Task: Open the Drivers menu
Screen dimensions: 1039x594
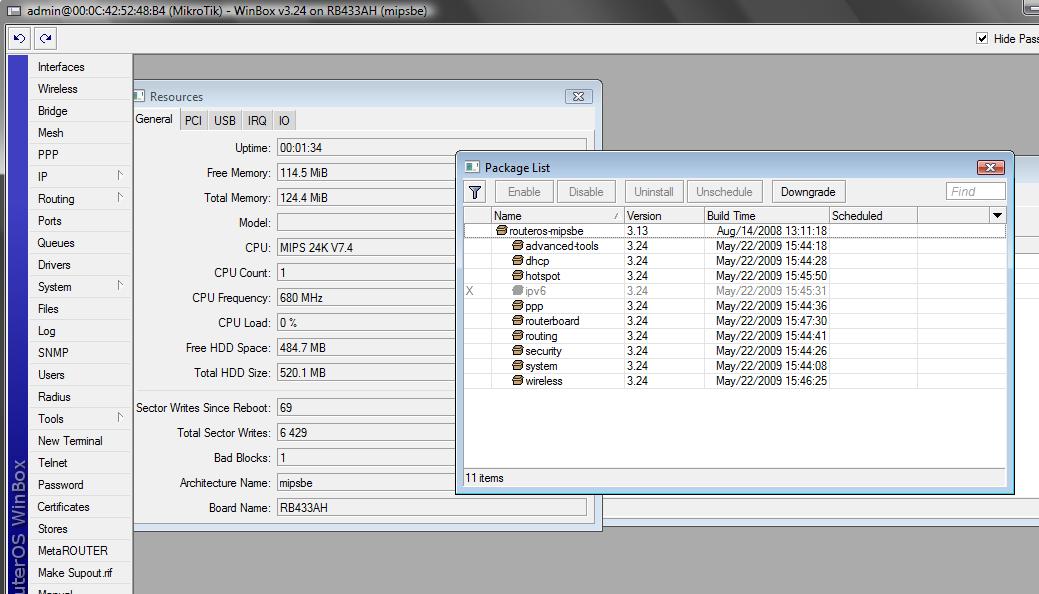Action: coord(54,265)
